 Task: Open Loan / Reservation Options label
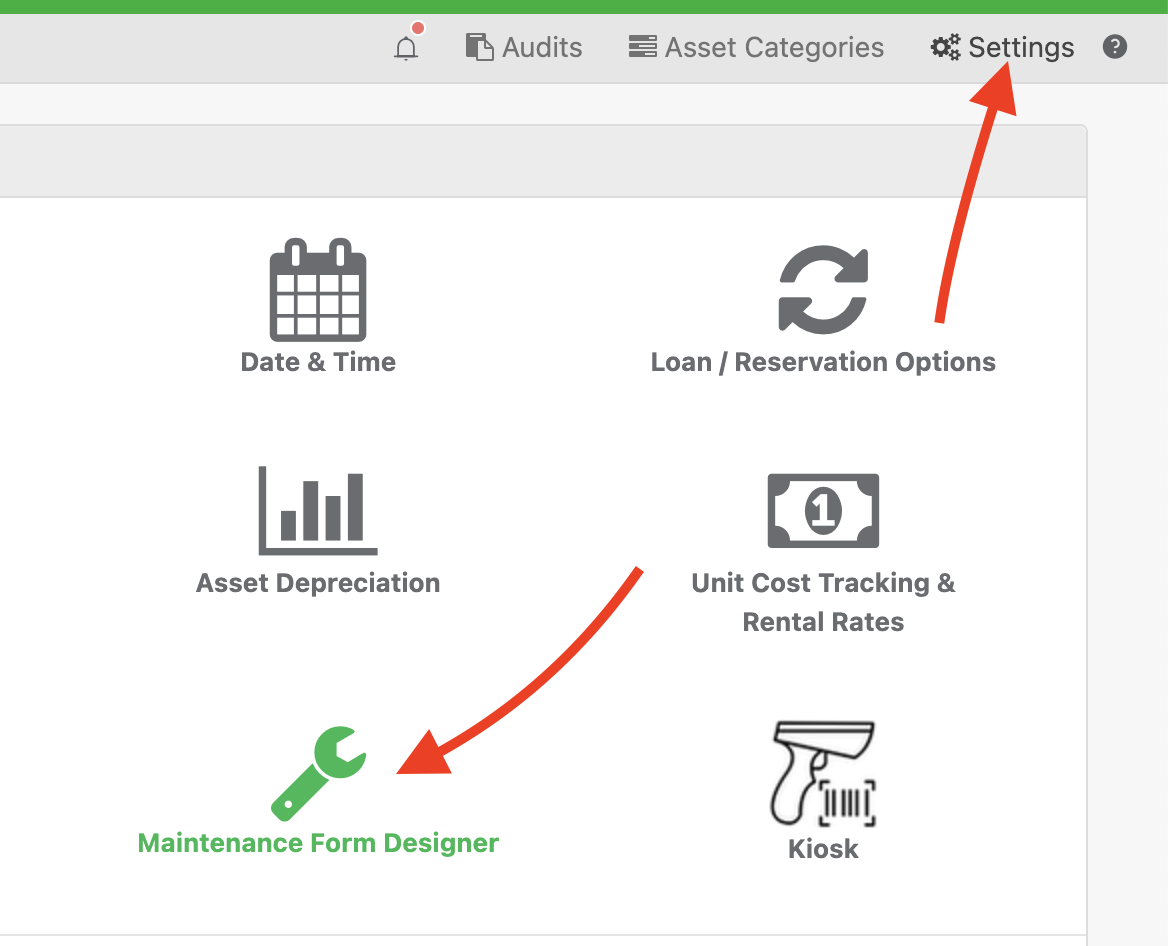[x=823, y=362]
